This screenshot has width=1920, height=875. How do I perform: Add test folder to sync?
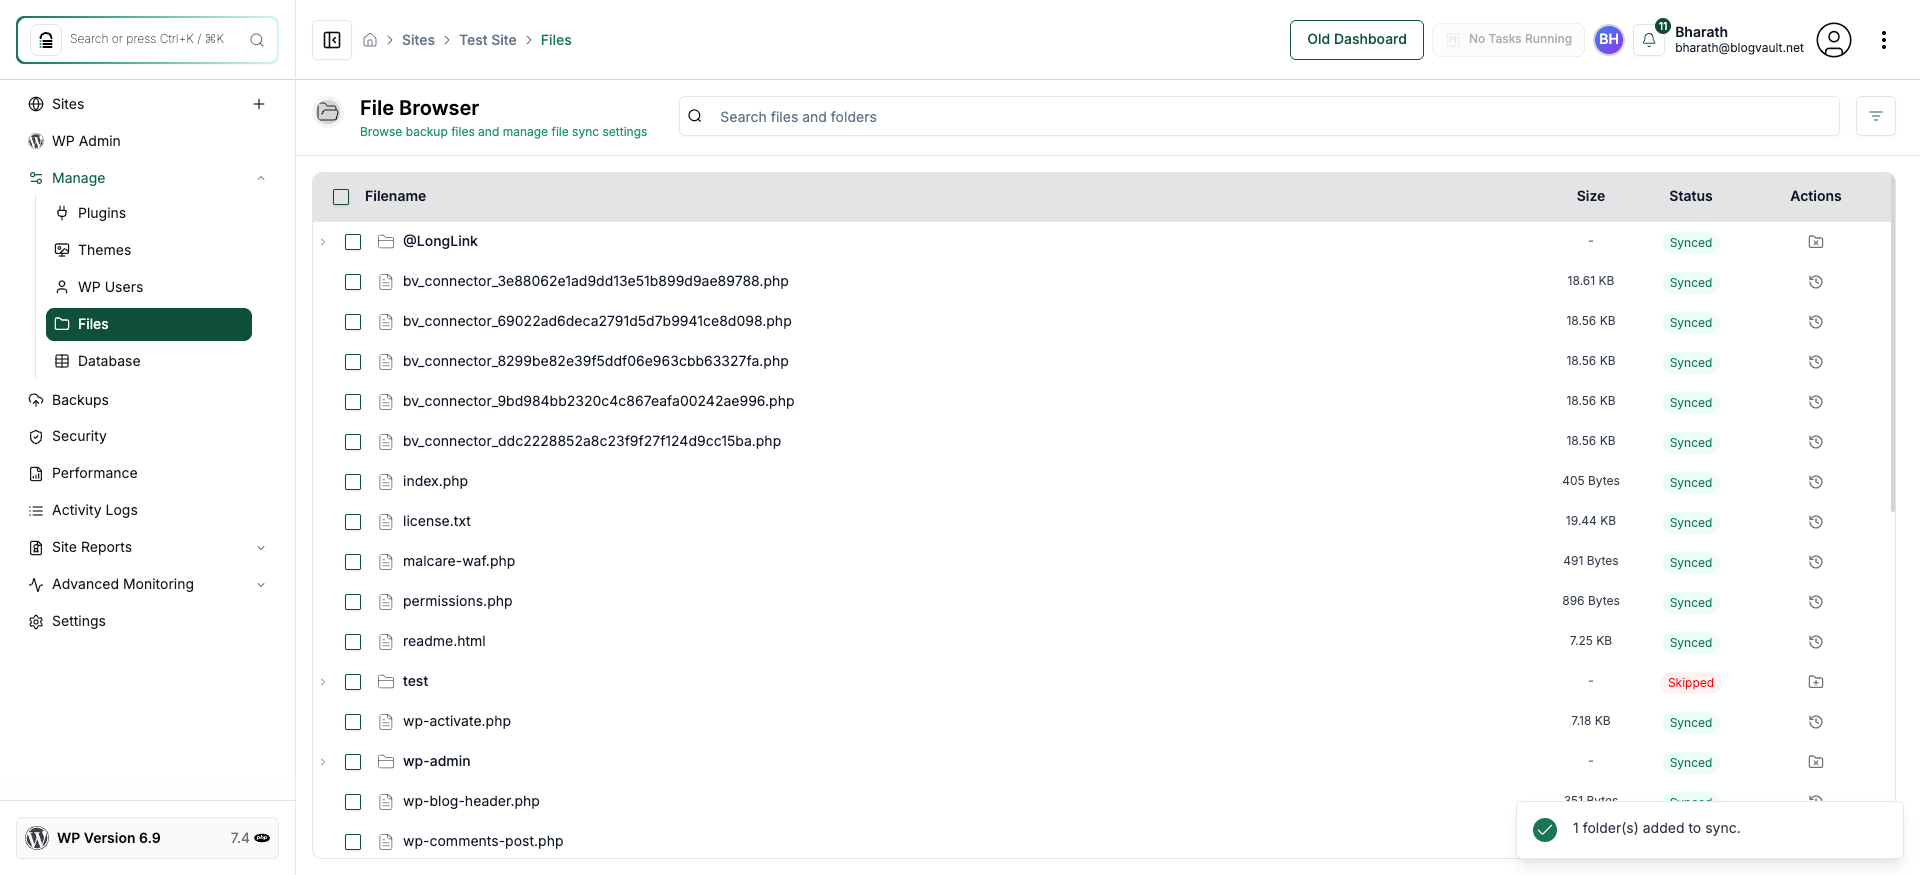pos(1816,682)
